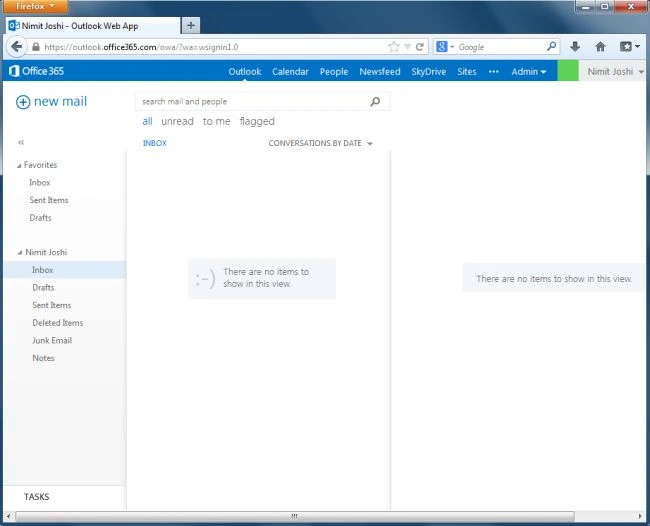Open Sent Items under Favorites
The height and width of the screenshot is (526, 650).
coord(49,200)
